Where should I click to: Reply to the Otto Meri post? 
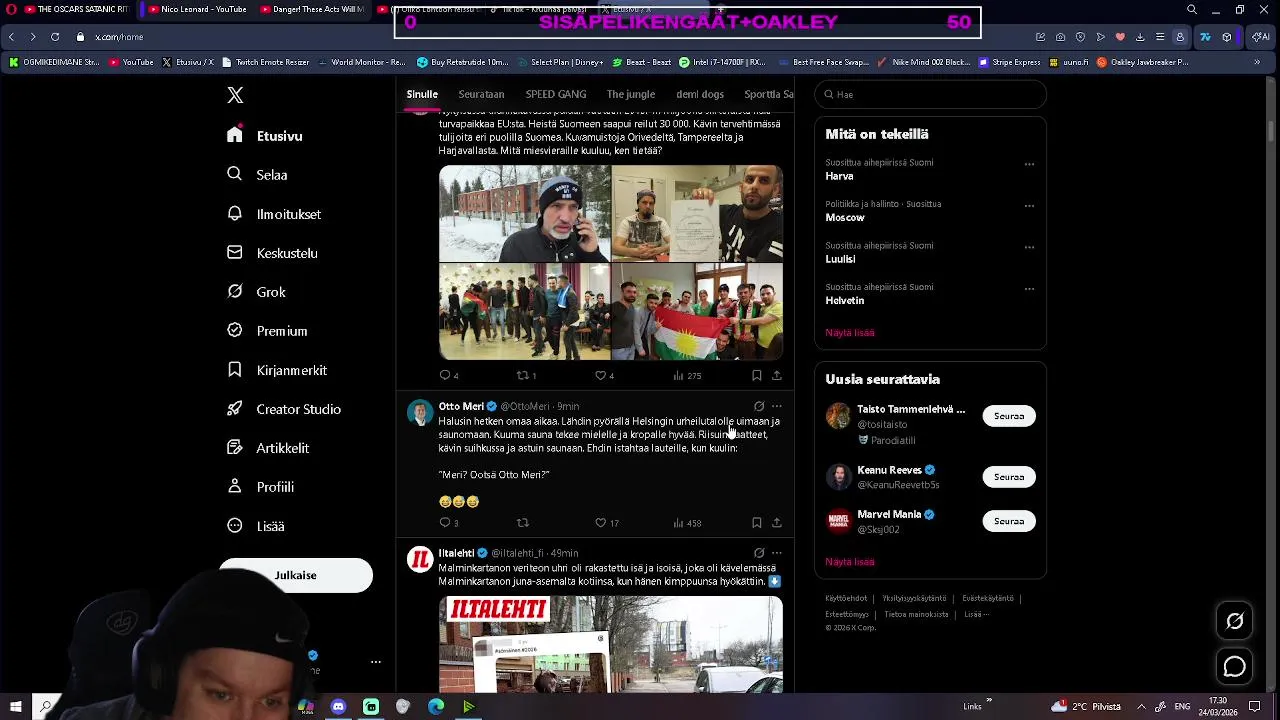[x=449, y=522]
